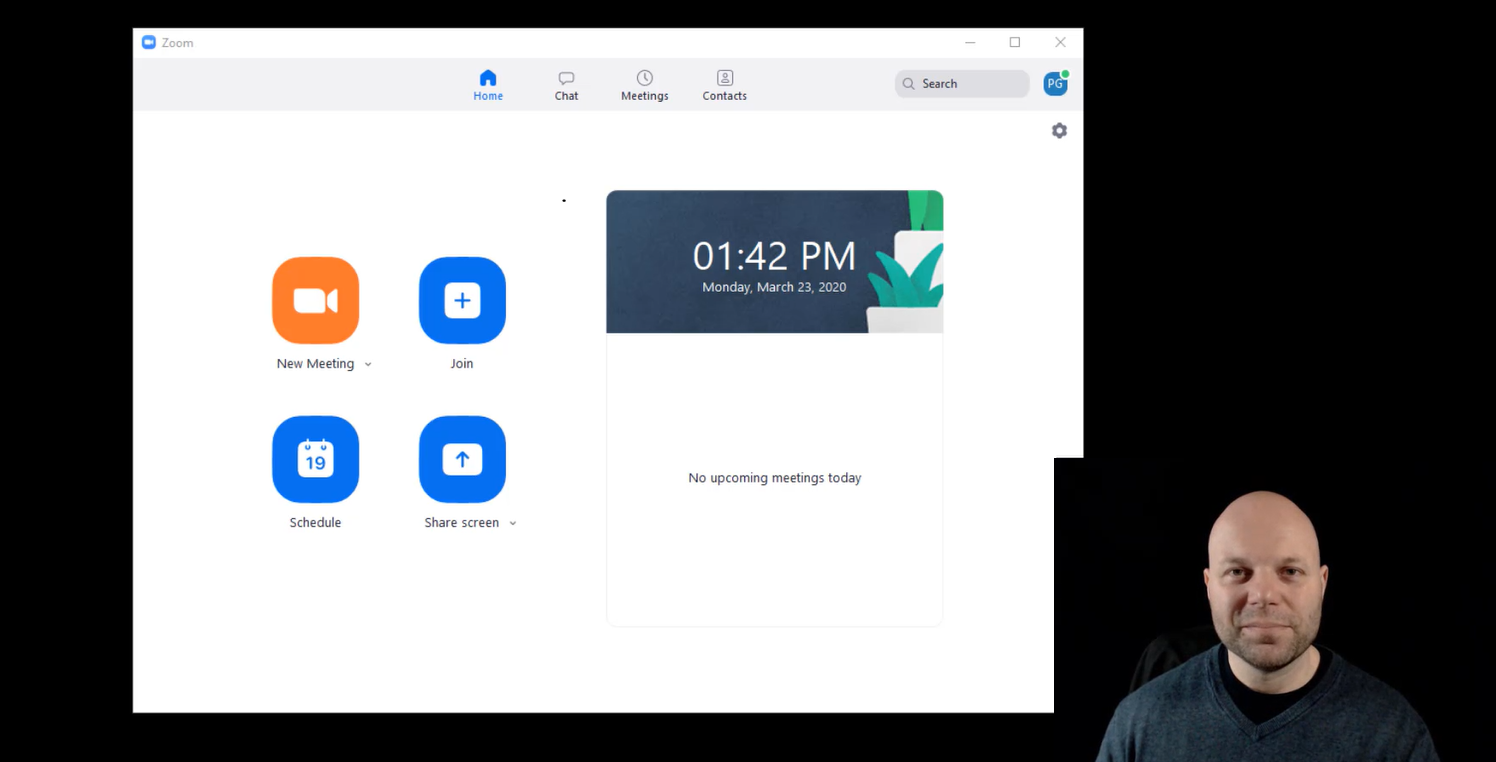Expand the New Meeting dropdown arrow

(368, 364)
